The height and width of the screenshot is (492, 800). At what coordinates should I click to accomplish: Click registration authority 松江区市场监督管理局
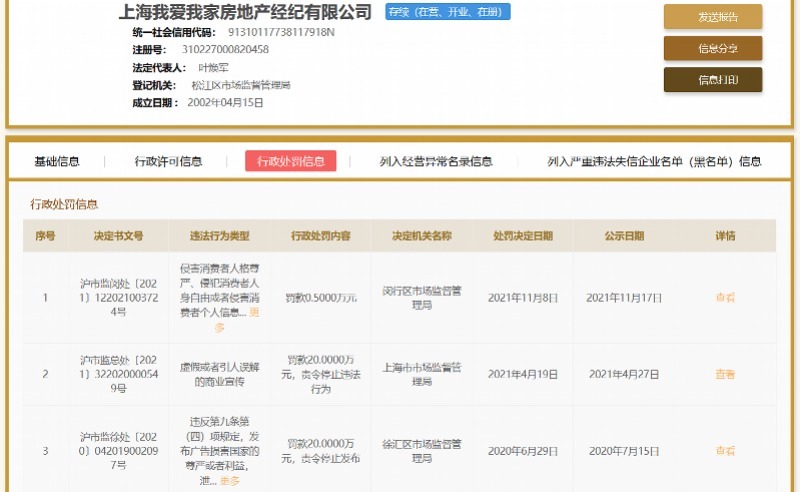point(241,85)
